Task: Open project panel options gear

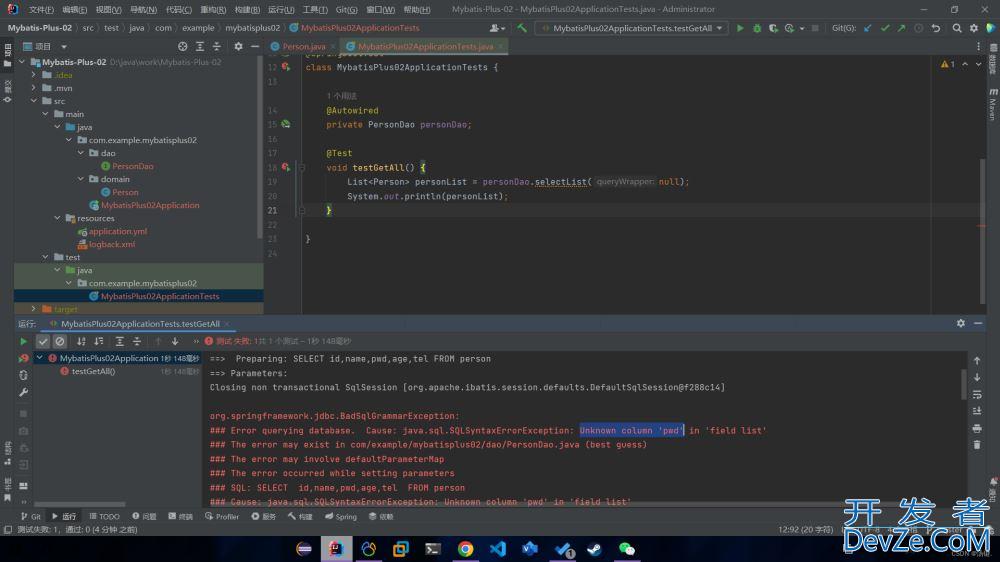Action: [238, 47]
